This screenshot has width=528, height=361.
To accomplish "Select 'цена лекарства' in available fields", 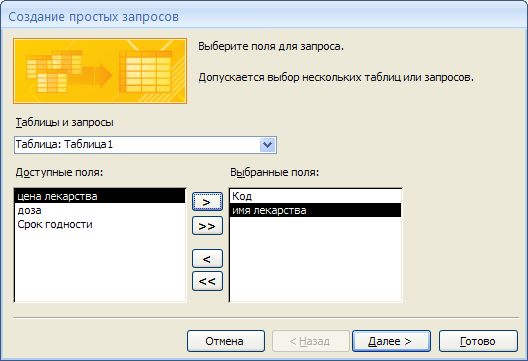I will 100,196.
